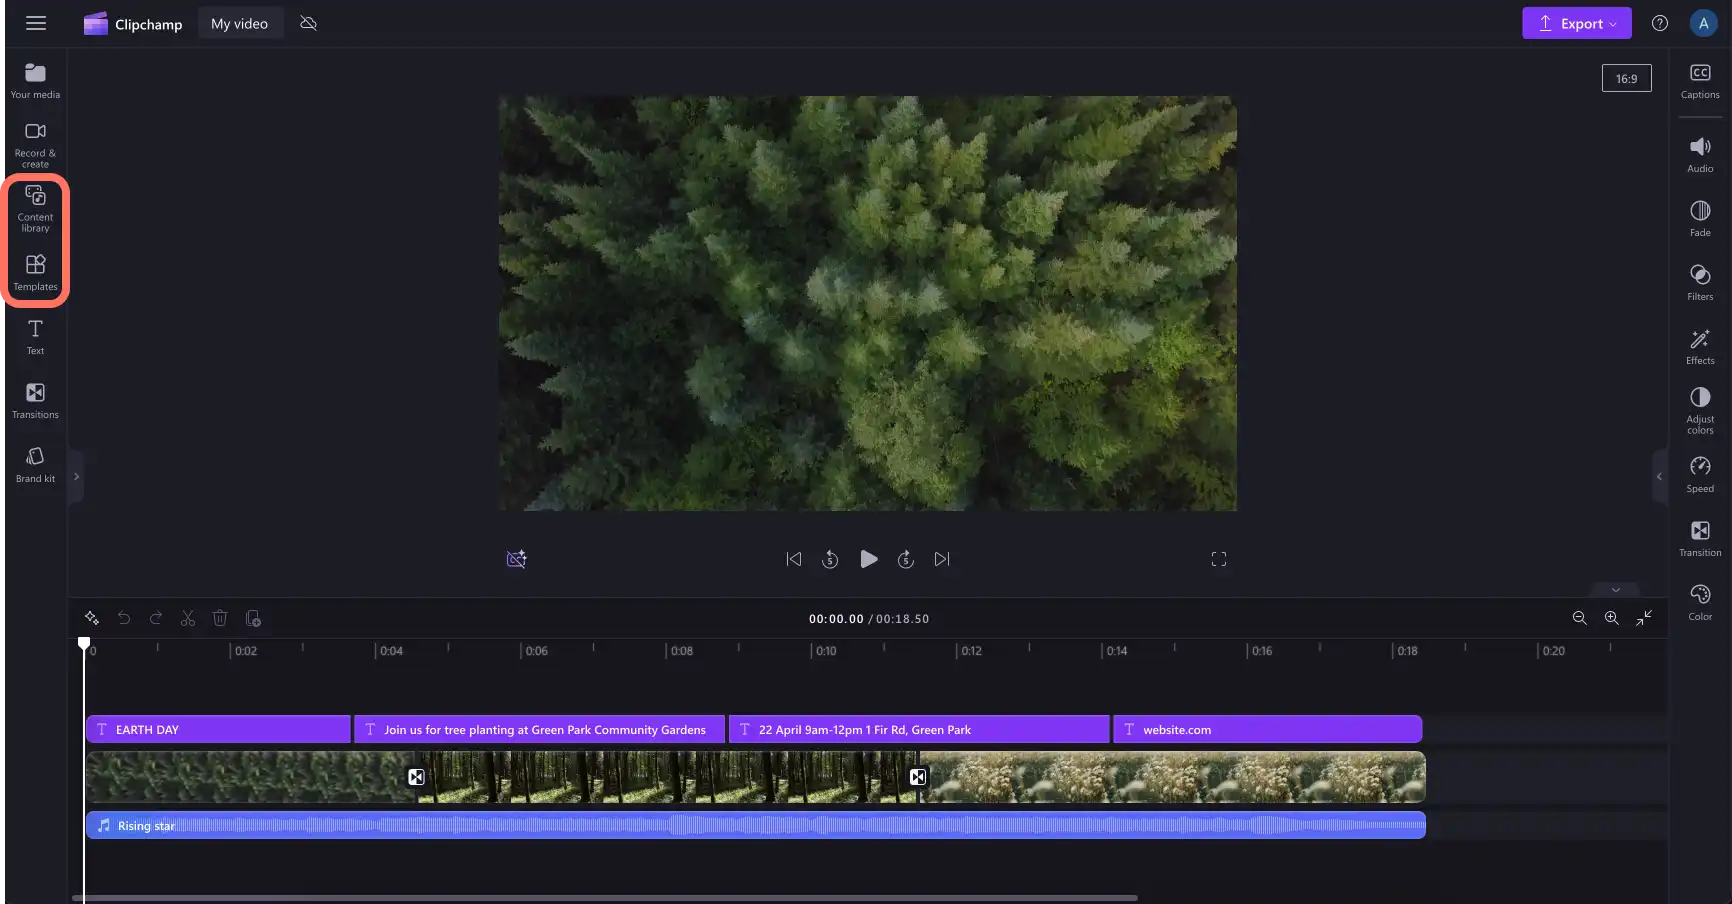Open Templates panel
Viewport: 1732px width, 904px height.
pos(35,272)
